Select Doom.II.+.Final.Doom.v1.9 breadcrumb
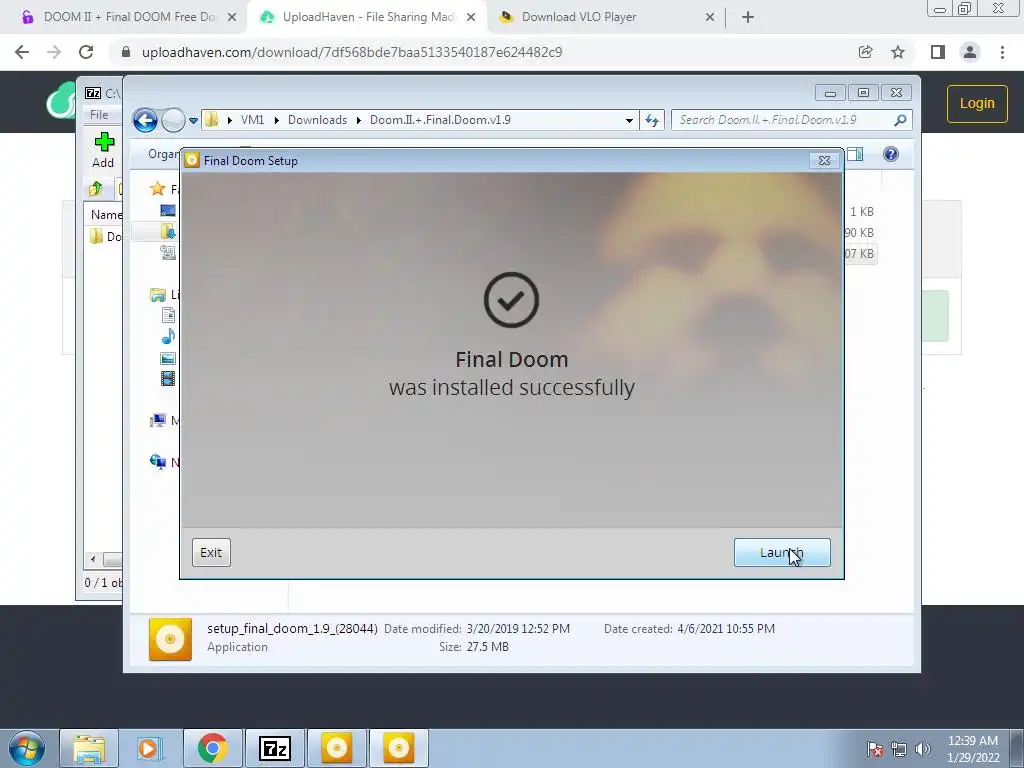Image resolution: width=1024 pixels, height=768 pixels. click(x=440, y=120)
